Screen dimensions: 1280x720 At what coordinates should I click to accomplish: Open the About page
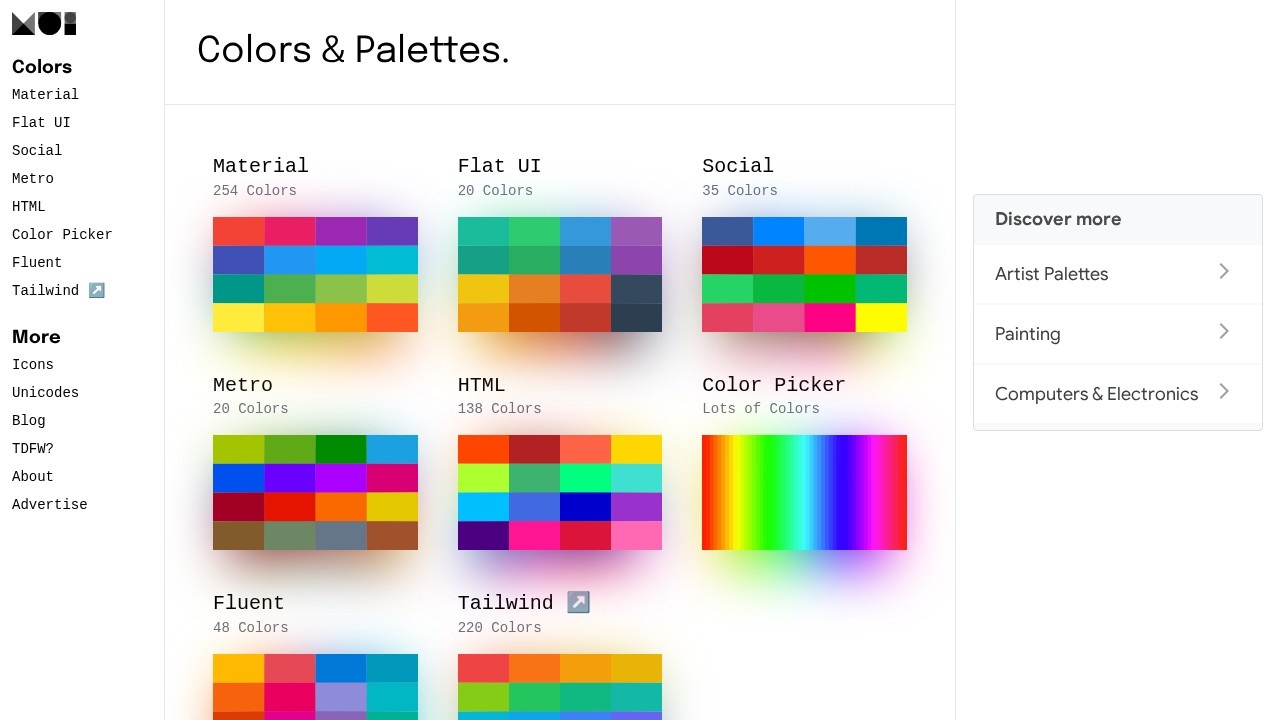32,476
